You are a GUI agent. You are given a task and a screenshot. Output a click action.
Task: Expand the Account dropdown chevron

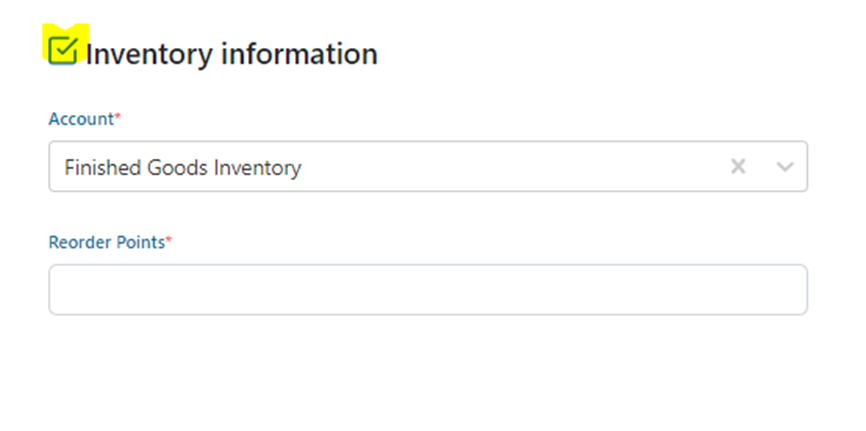tap(785, 167)
